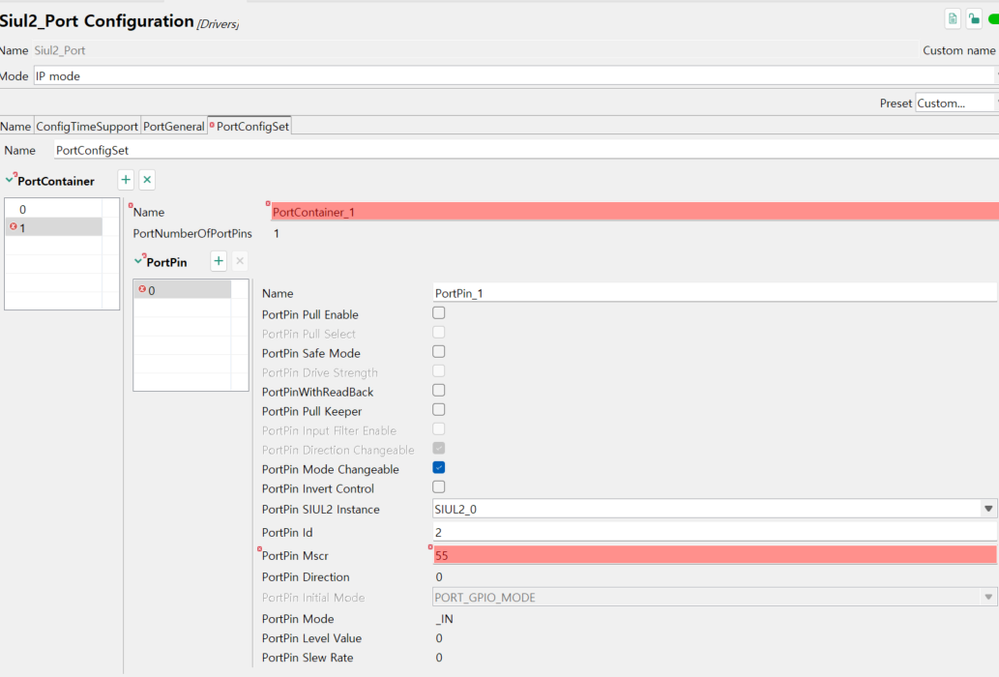Switch to the PortGeneral tab
The image size is (999, 677).
pos(173,126)
